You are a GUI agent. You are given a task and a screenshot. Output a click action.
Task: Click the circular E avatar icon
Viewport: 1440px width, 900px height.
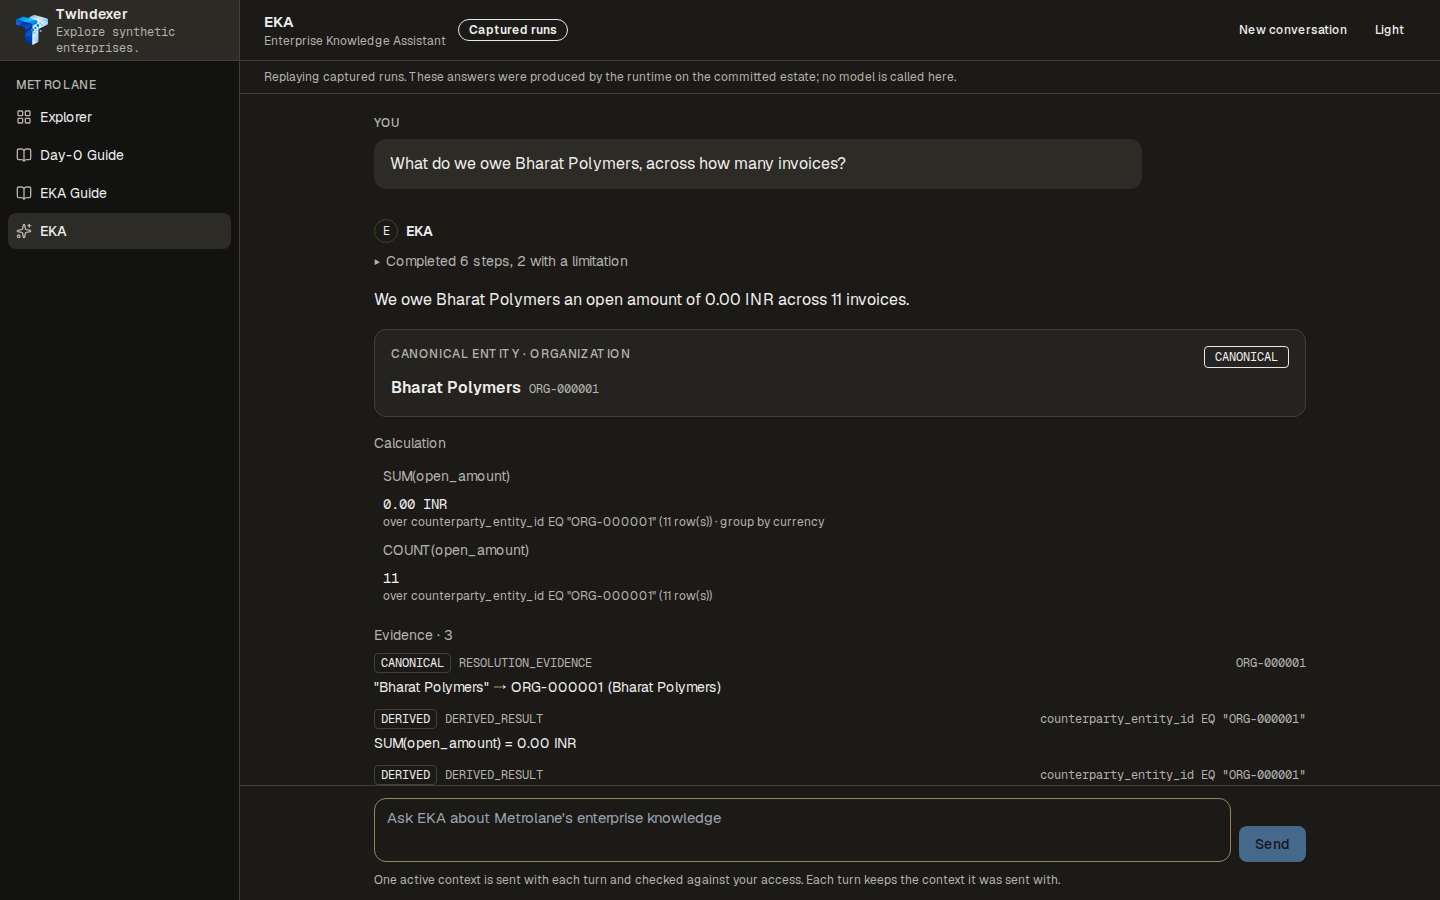pyautogui.click(x=386, y=231)
